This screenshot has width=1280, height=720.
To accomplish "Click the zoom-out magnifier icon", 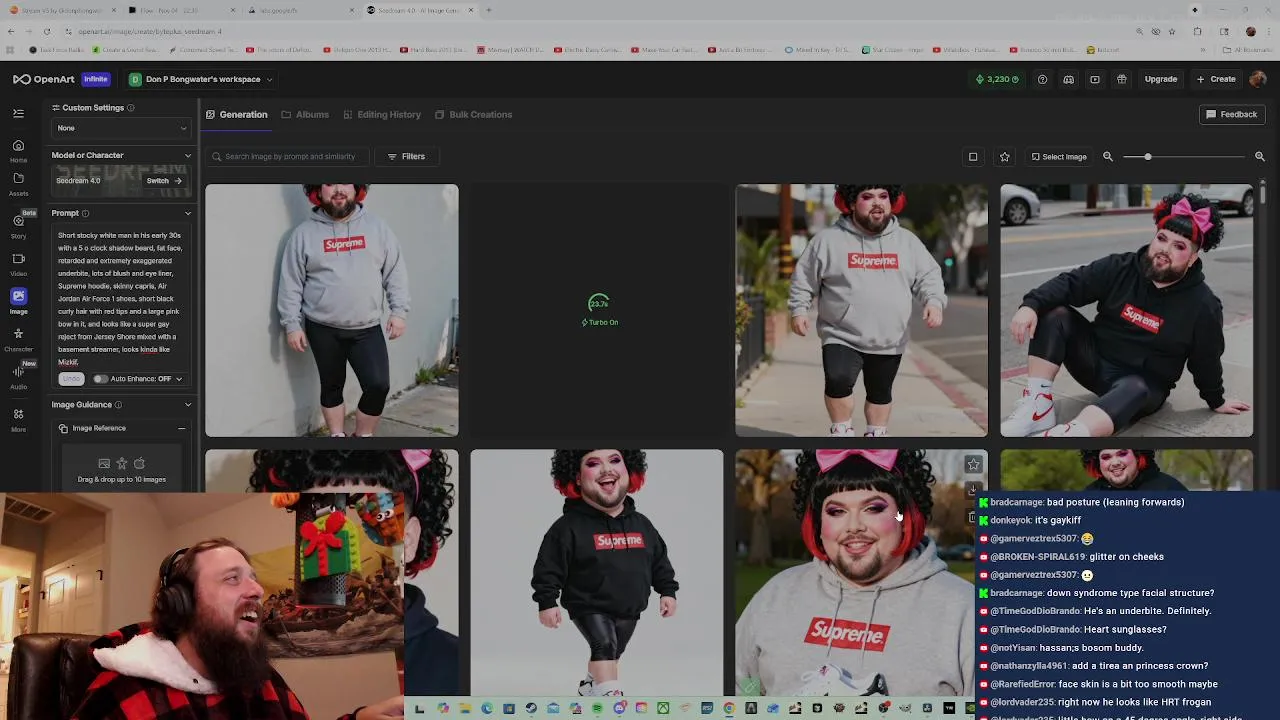I will tap(1108, 156).
